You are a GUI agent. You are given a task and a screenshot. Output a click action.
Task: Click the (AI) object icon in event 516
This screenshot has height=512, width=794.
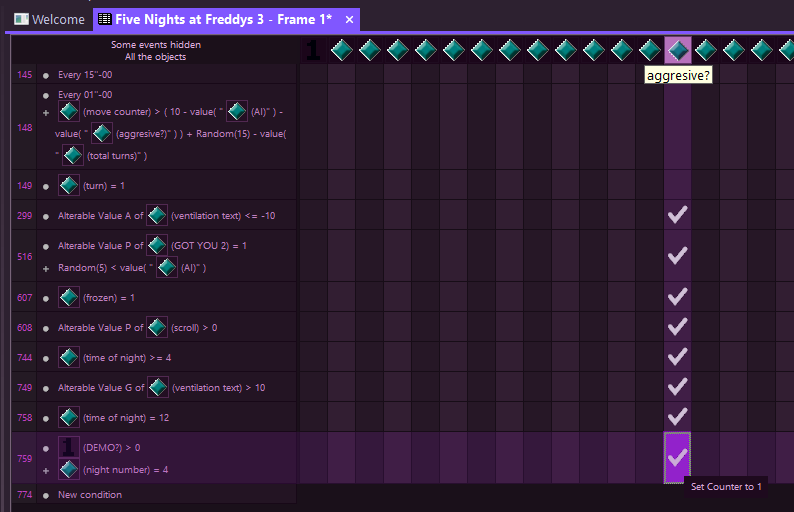(167, 267)
